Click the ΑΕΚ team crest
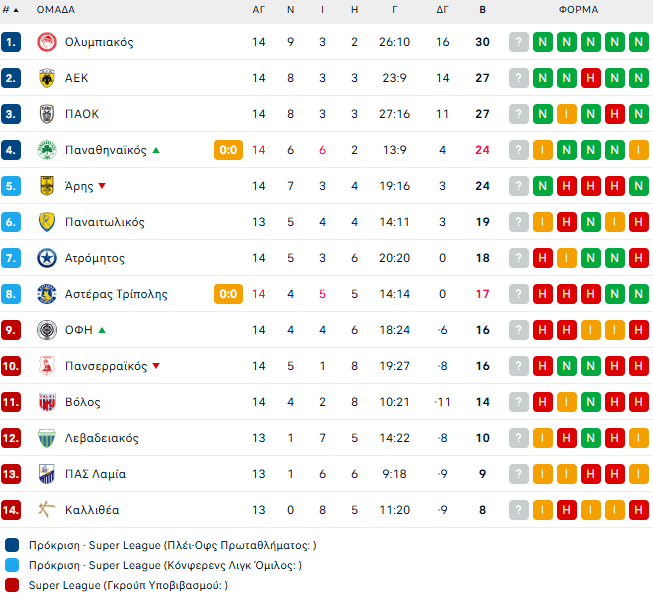 coord(45,78)
